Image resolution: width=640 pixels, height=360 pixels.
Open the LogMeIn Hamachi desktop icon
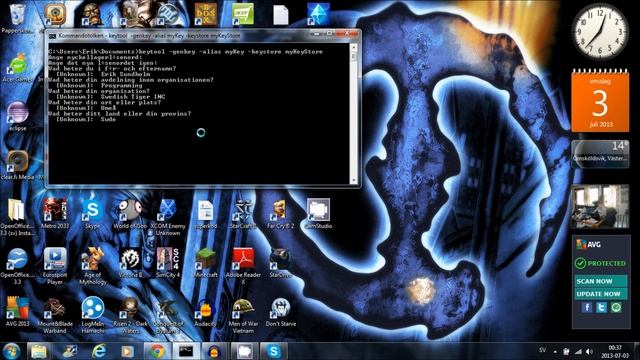[93, 315]
